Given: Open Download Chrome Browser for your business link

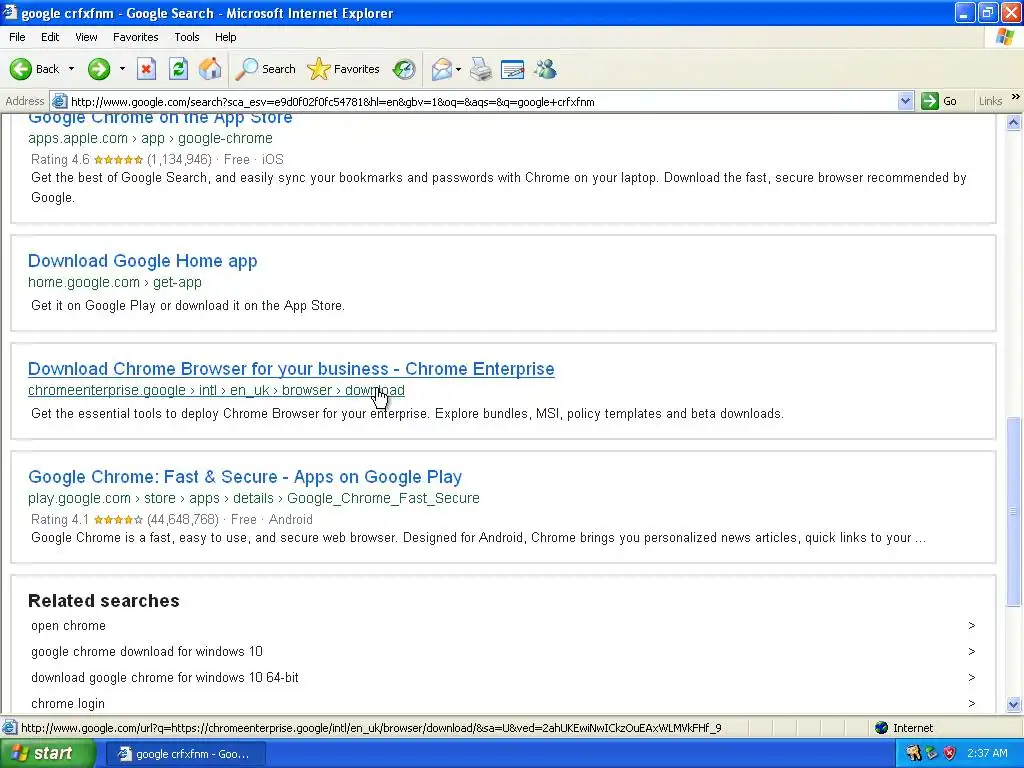Looking at the screenshot, I should coord(291,368).
